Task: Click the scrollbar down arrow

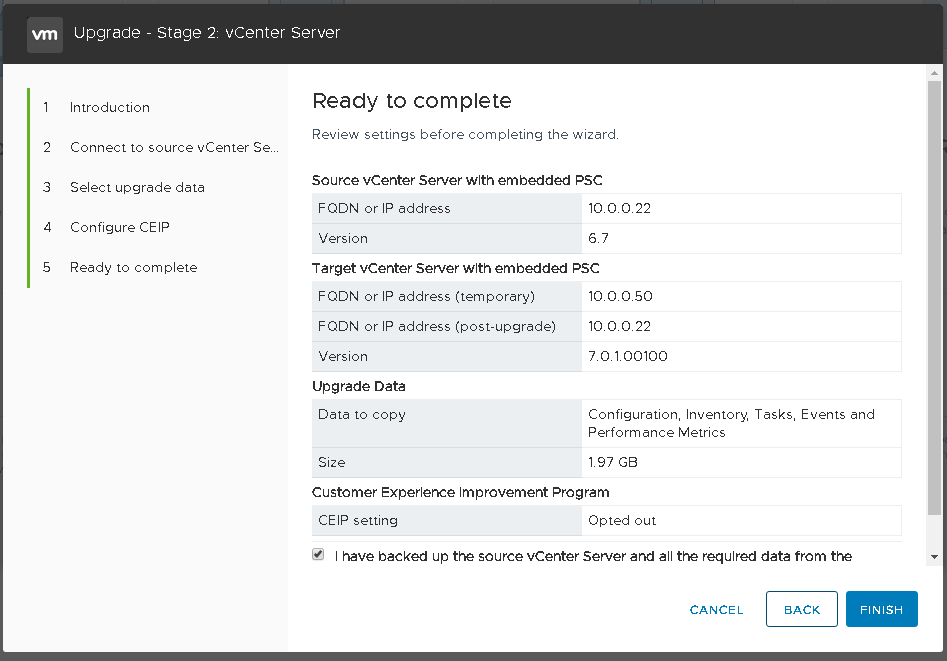Action: (x=934, y=556)
